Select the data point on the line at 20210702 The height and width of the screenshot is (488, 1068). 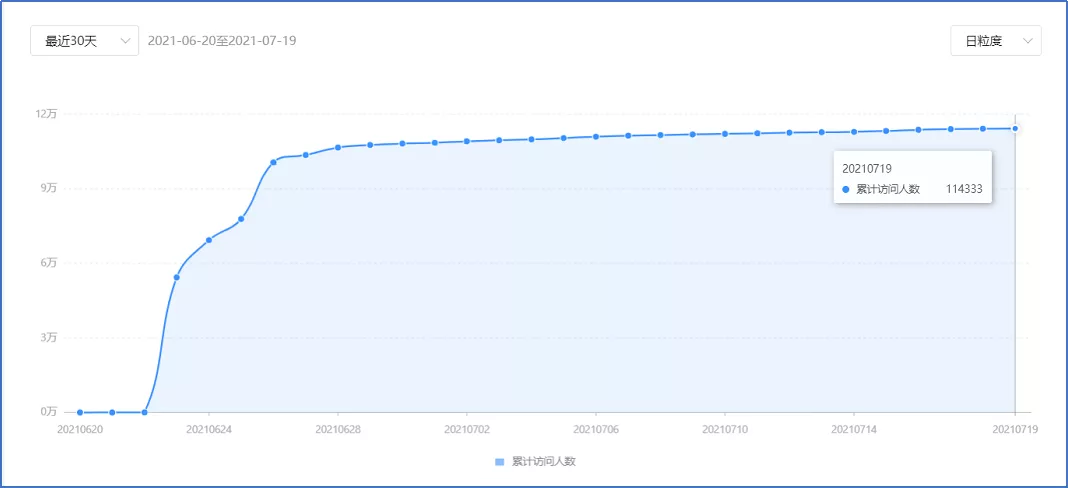coord(467,141)
